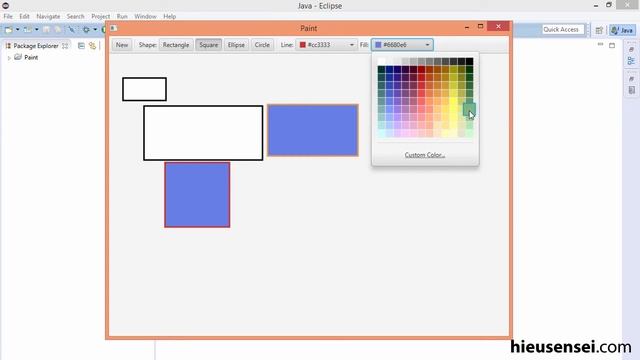The height and width of the screenshot is (360, 640).
Task: Open the File menu in Eclipse
Action: (8, 16)
